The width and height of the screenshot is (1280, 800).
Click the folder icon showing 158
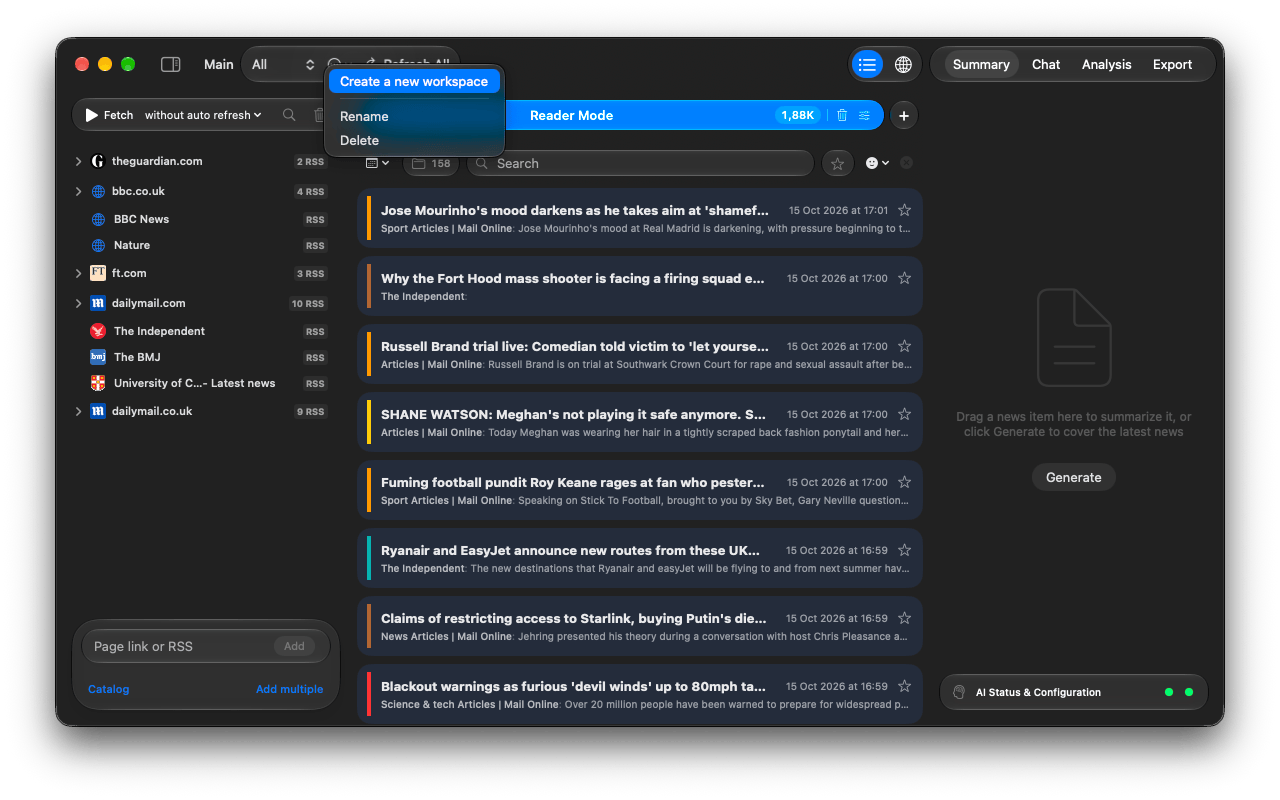click(x=431, y=163)
